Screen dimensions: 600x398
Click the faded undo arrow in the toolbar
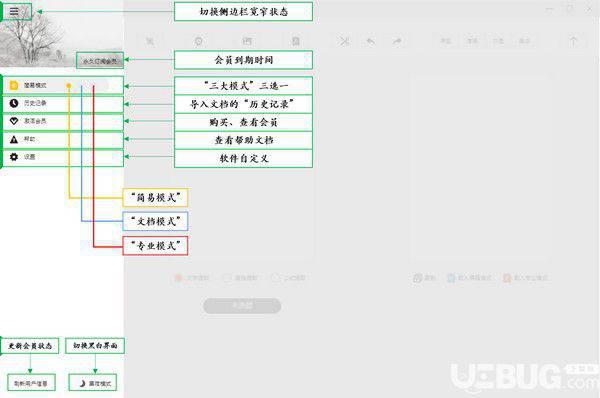pos(370,41)
